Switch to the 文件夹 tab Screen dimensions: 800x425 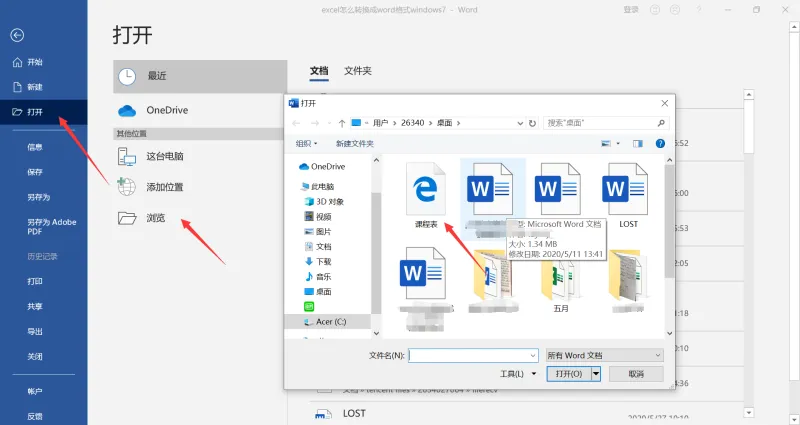point(358,71)
